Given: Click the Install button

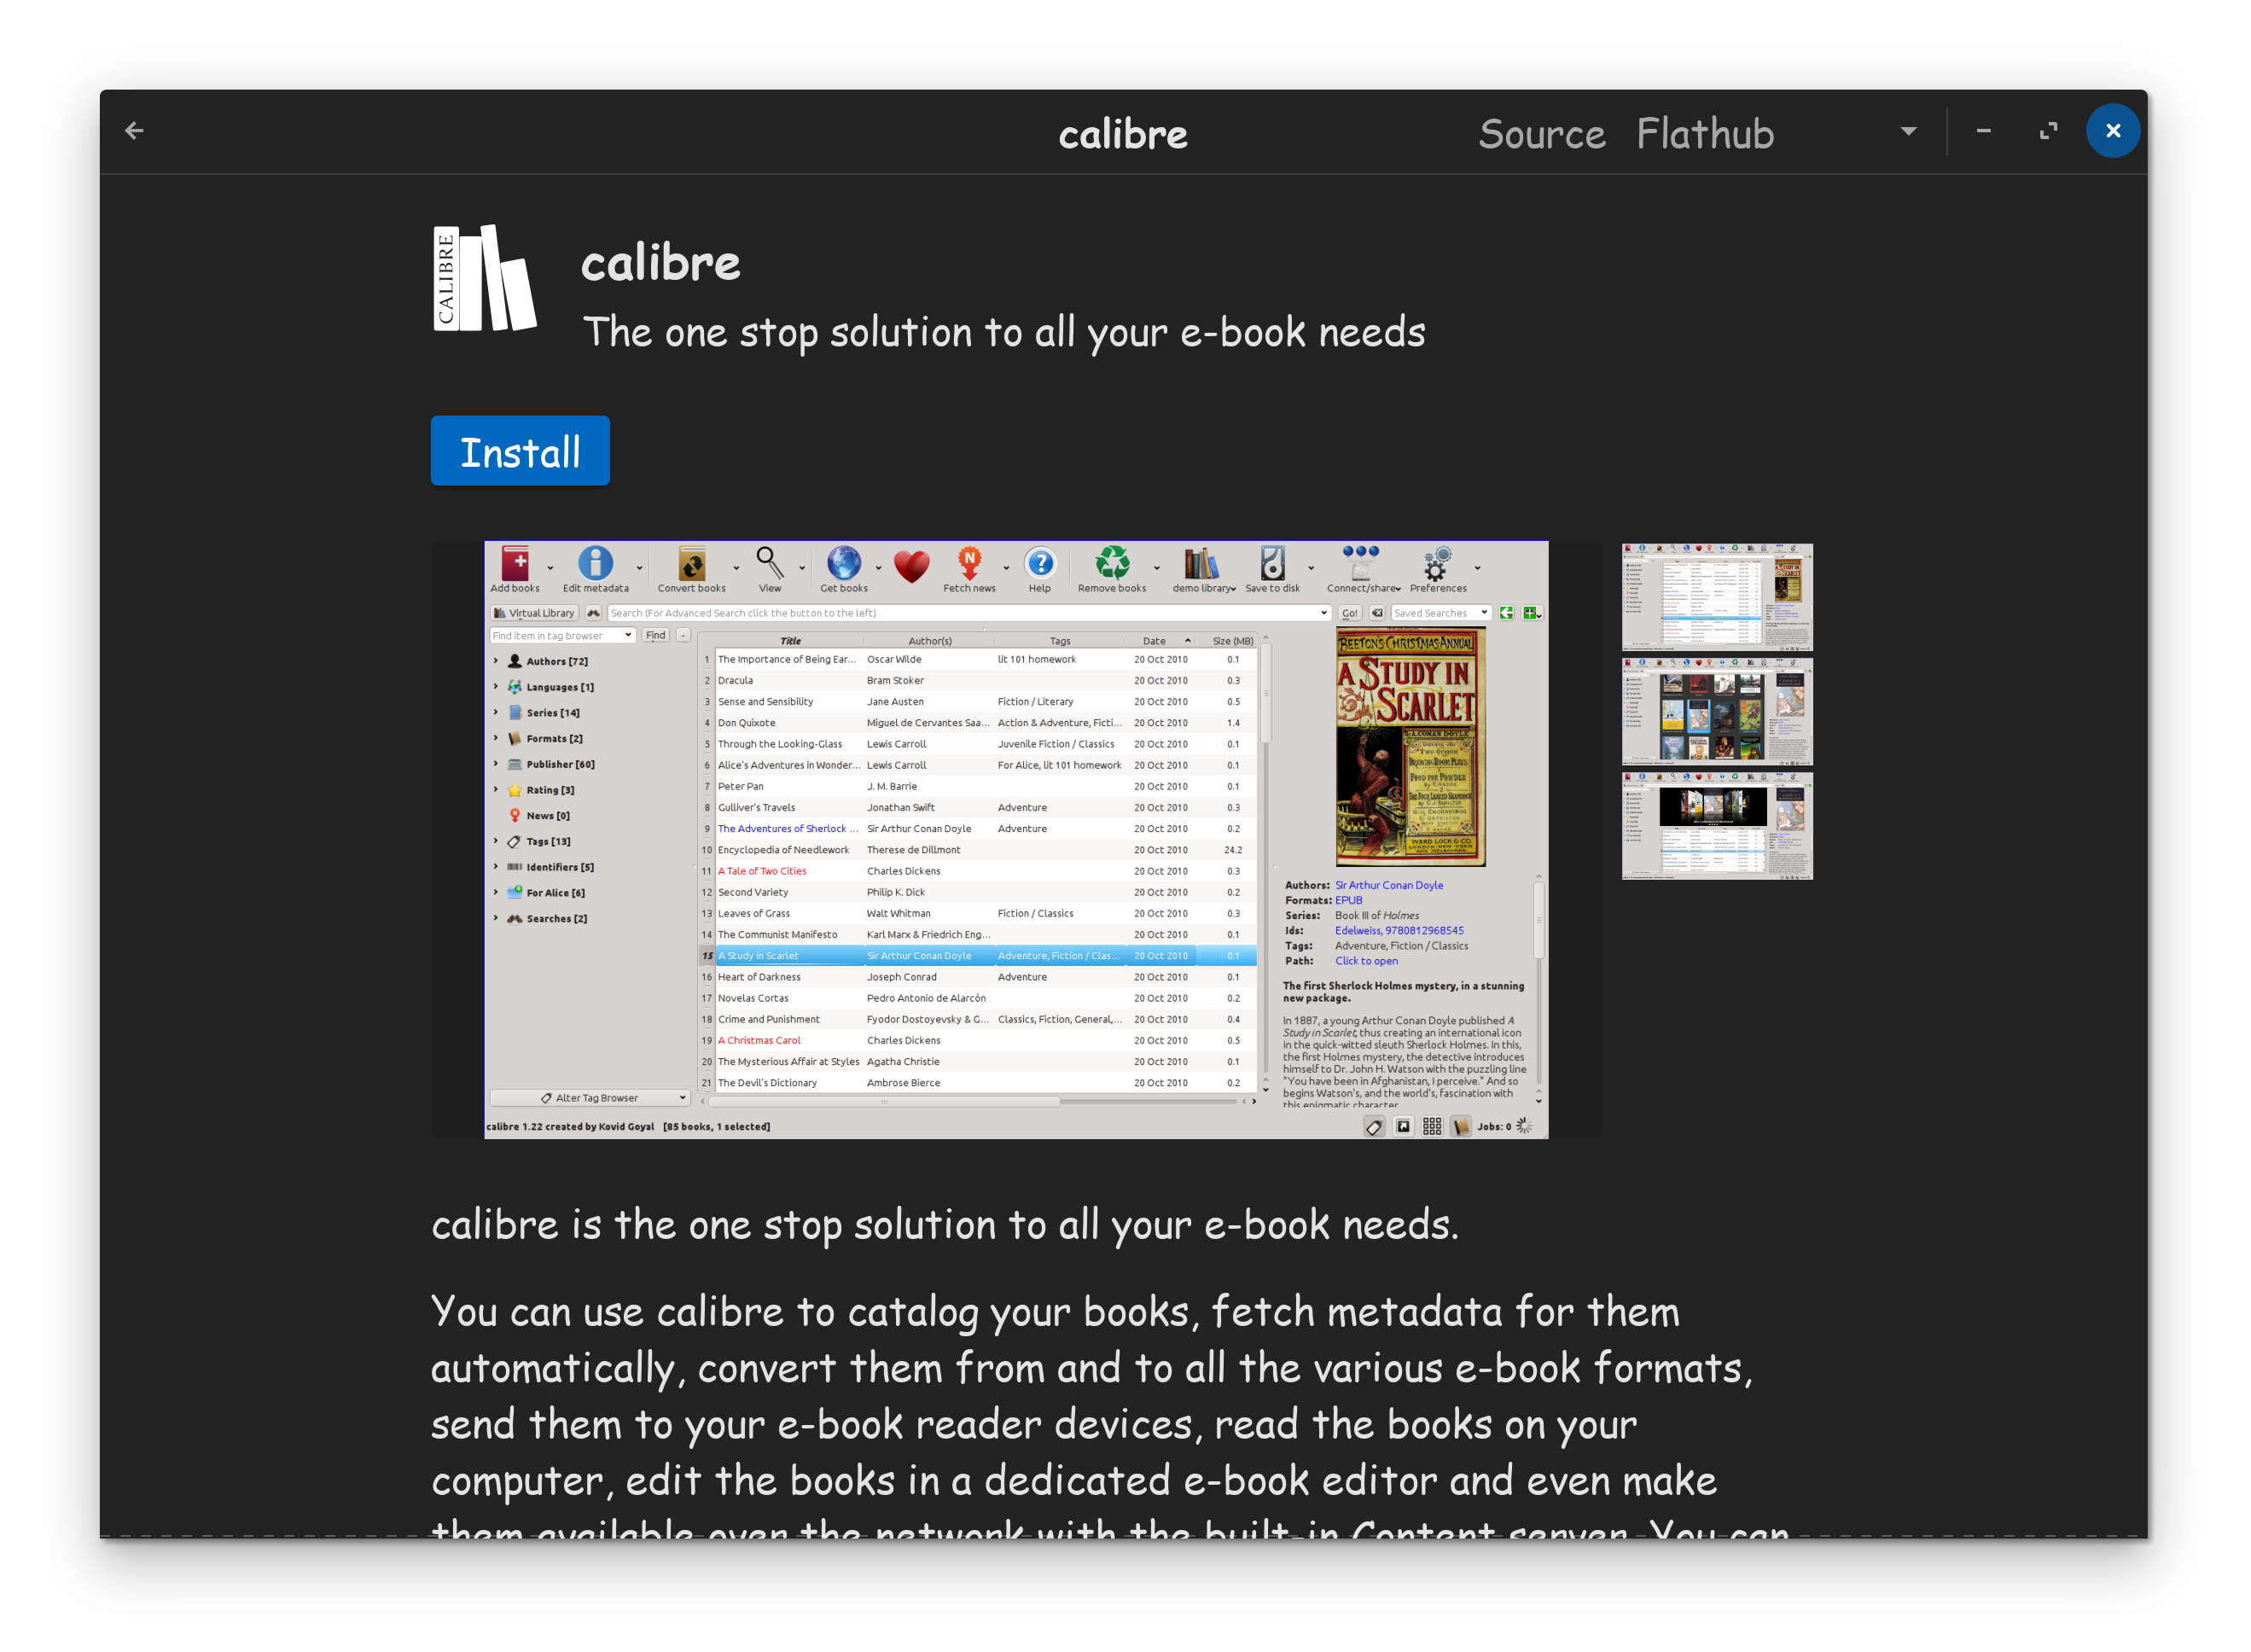Looking at the screenshot, I should (x=520, y=451).
